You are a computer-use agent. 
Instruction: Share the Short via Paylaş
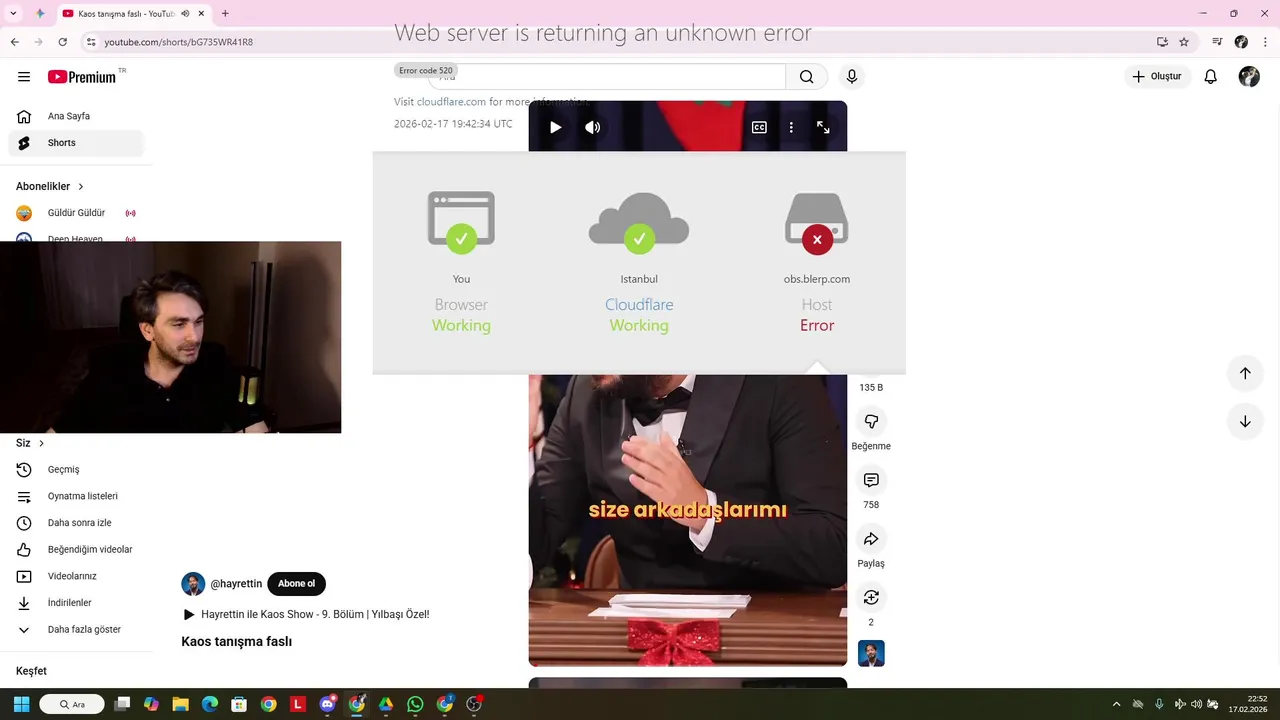(x=871, y=540)
